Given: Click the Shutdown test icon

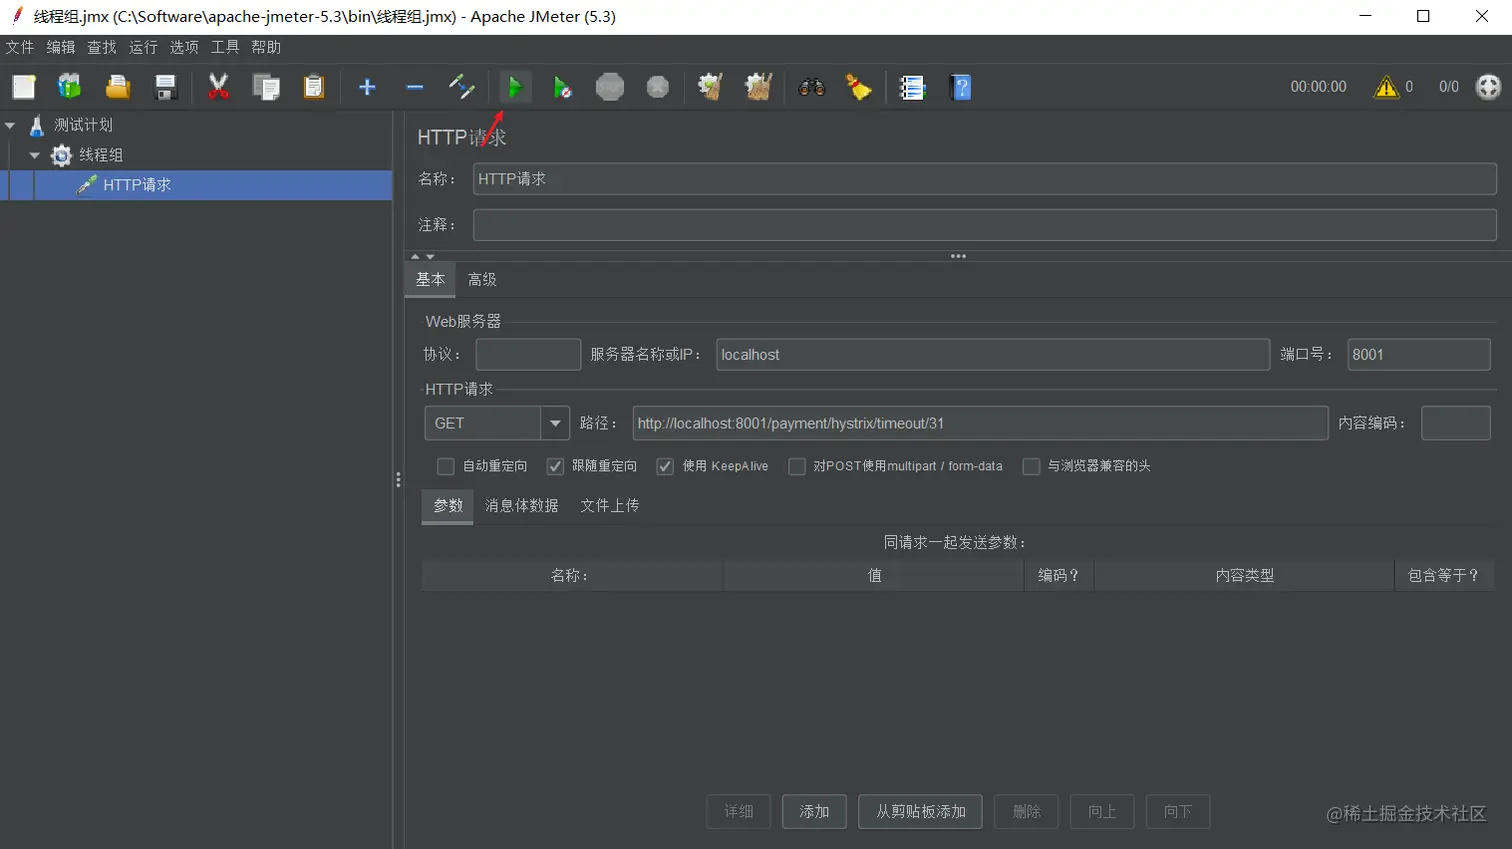Looking at the screenshot, I should [x=658, y=87].
